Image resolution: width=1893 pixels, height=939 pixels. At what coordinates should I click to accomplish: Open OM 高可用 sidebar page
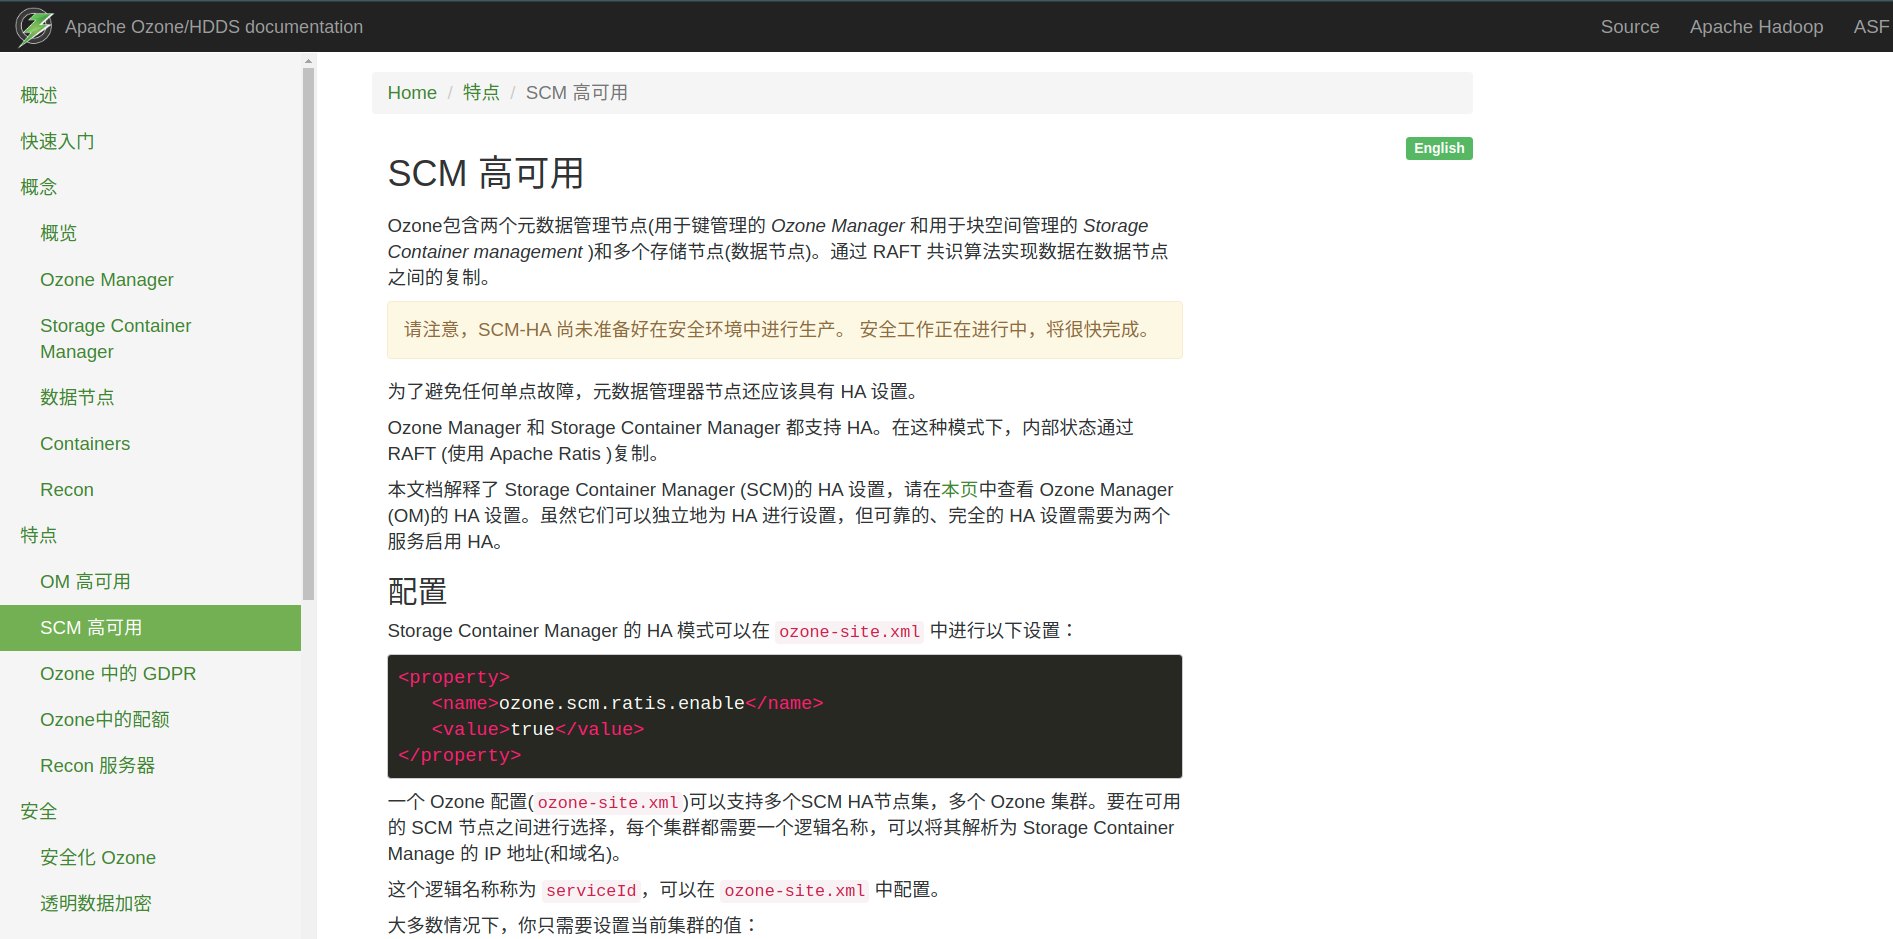click(x=85, y=581)
